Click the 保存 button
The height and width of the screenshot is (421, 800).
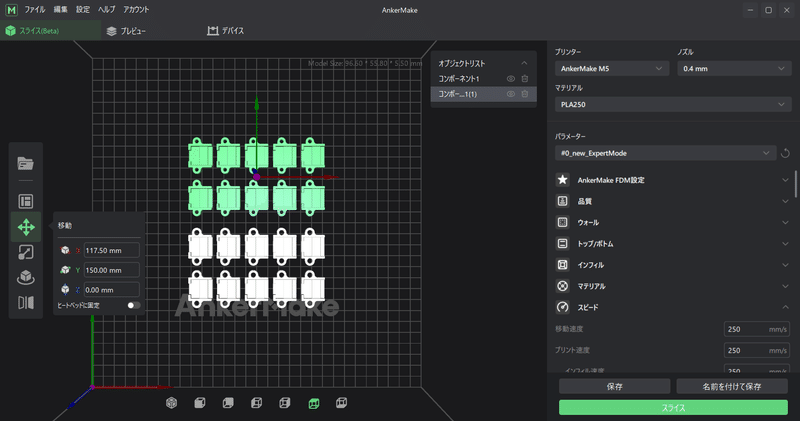[x=614, y=386]
